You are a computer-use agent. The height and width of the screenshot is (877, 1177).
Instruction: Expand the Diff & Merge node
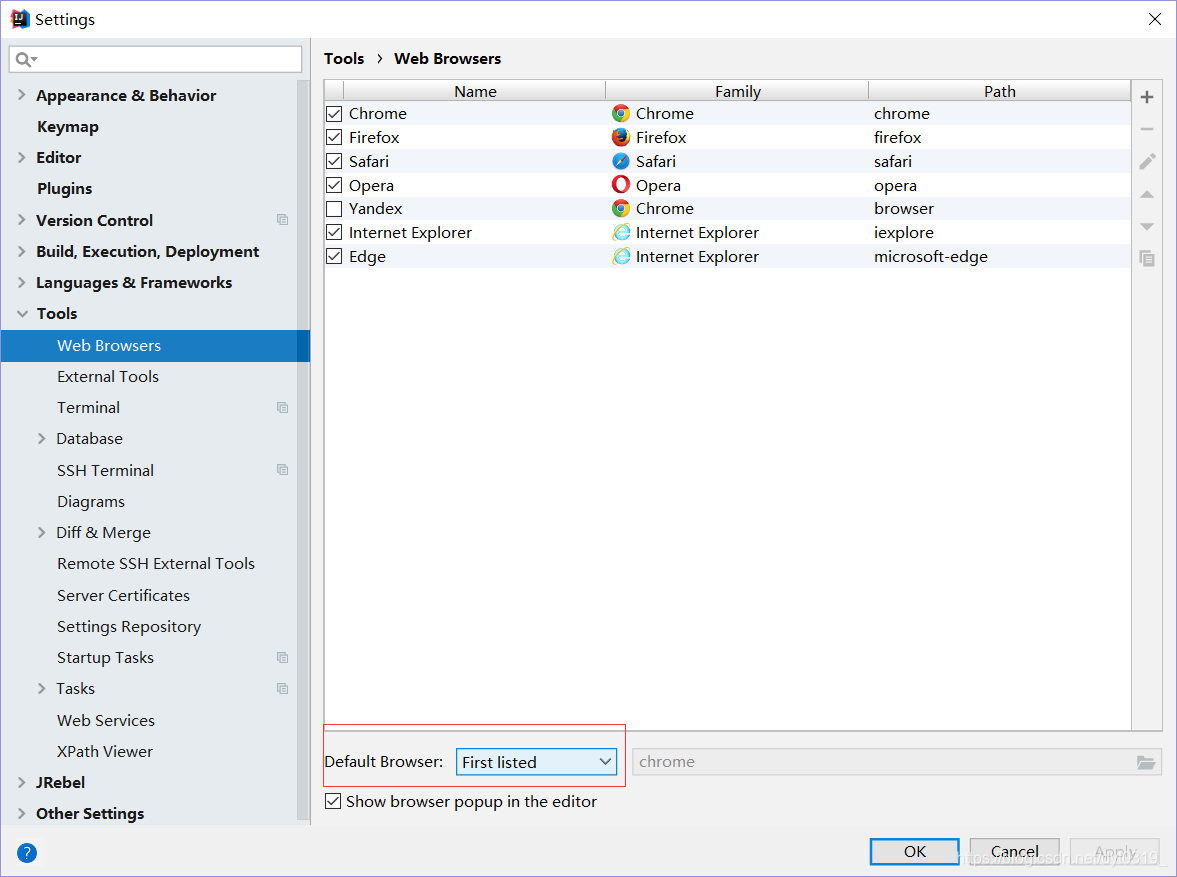point(42,532)
